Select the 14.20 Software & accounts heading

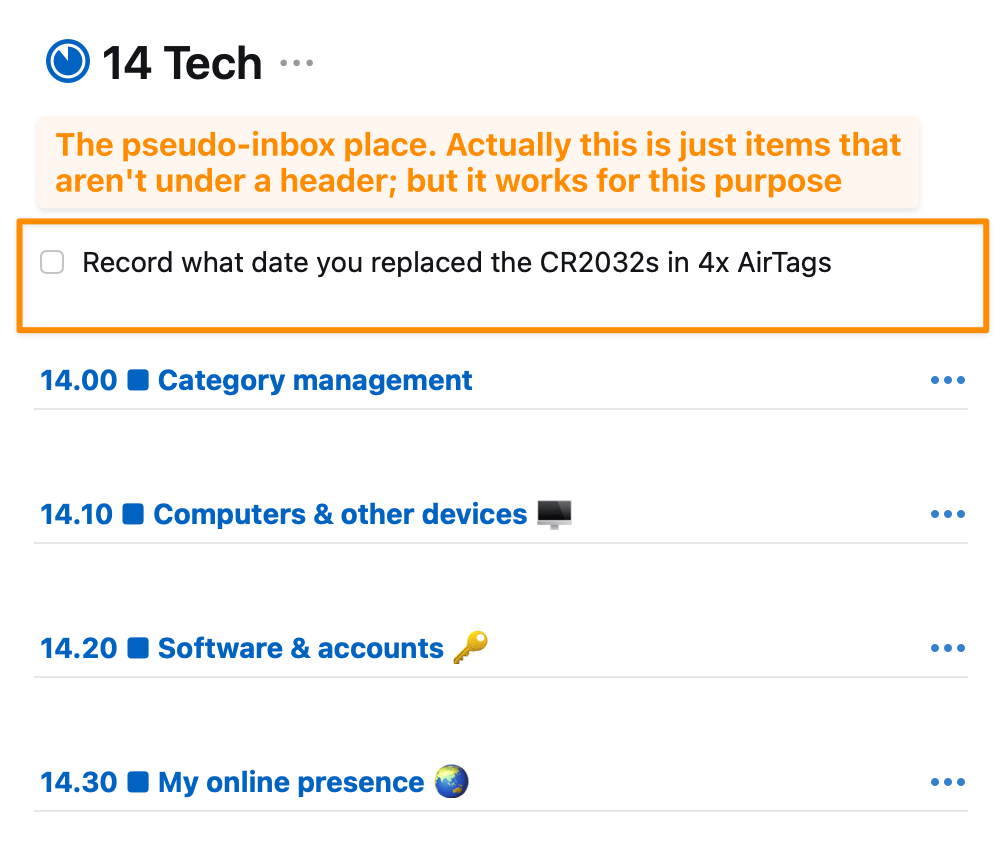coord(300,649)
